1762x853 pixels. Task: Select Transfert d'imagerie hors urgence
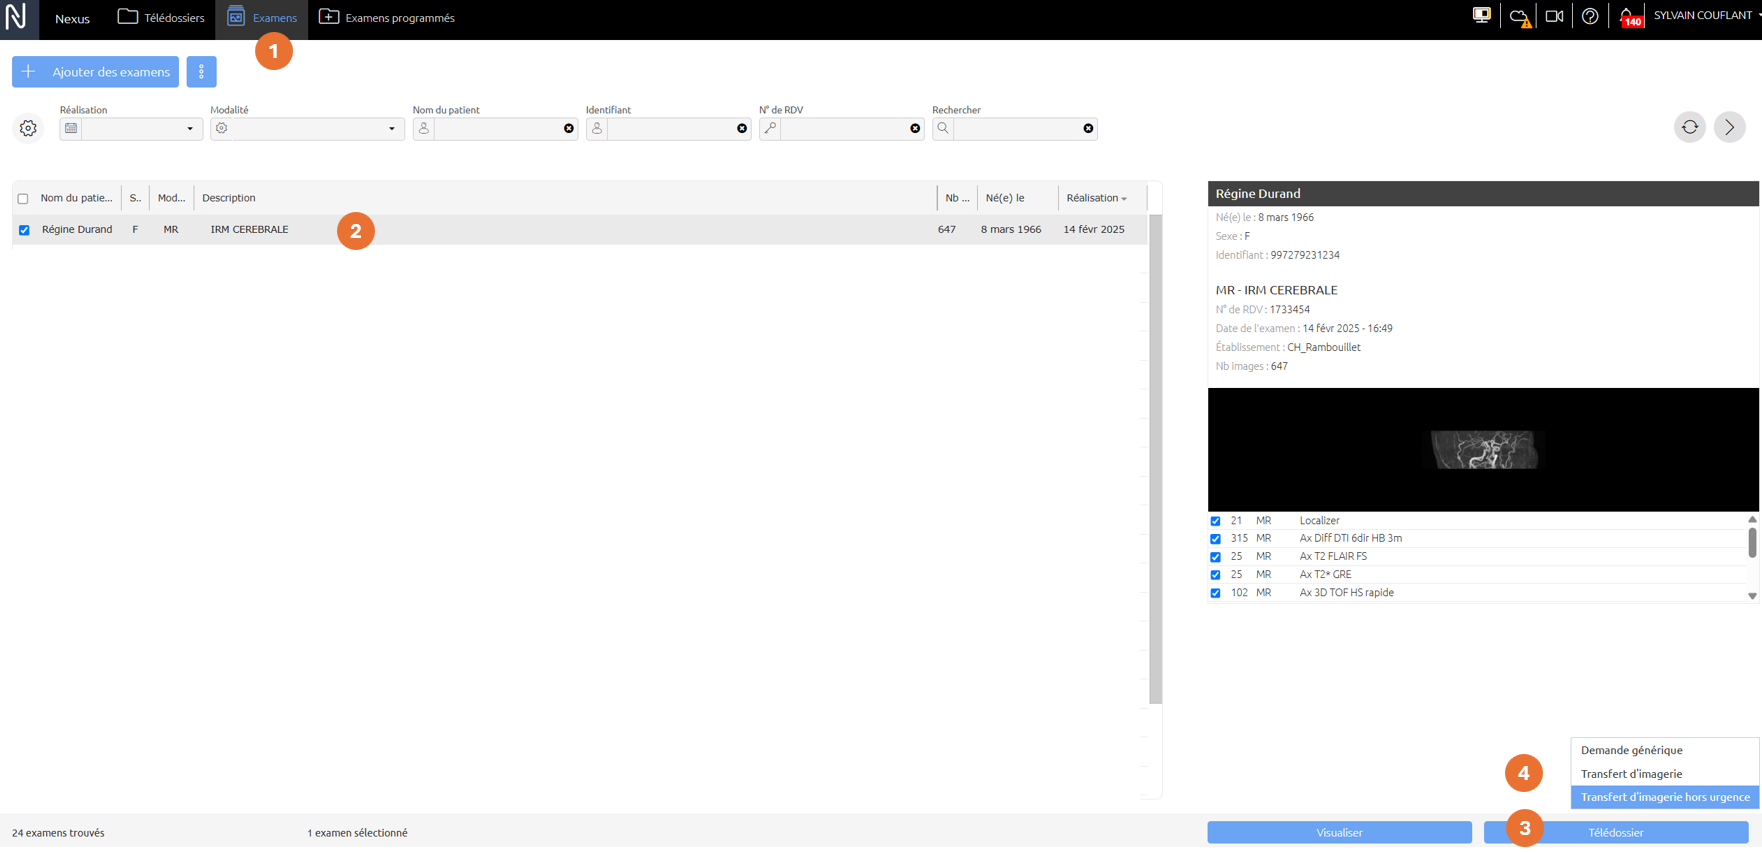(x=1665, y=797)
